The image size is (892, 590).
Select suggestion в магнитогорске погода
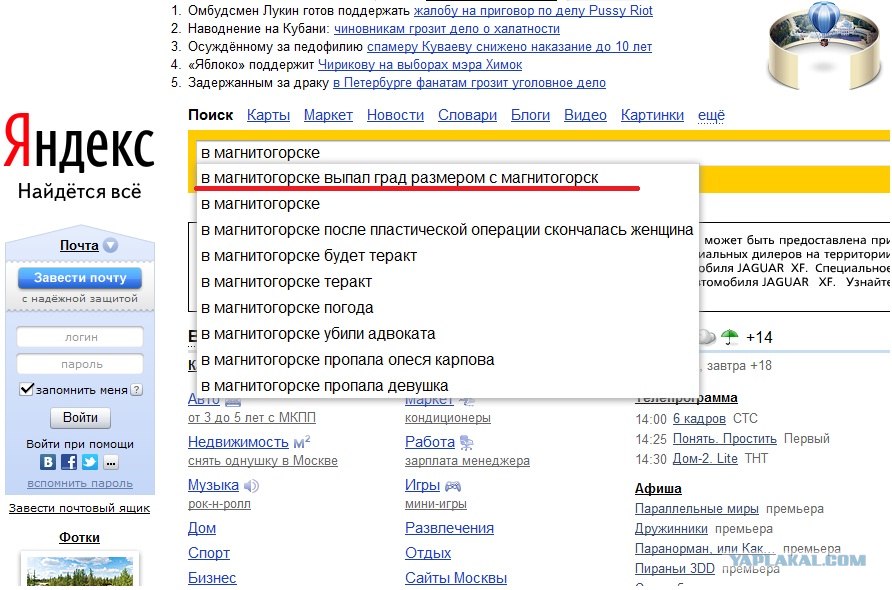click(x=447, y=308)
